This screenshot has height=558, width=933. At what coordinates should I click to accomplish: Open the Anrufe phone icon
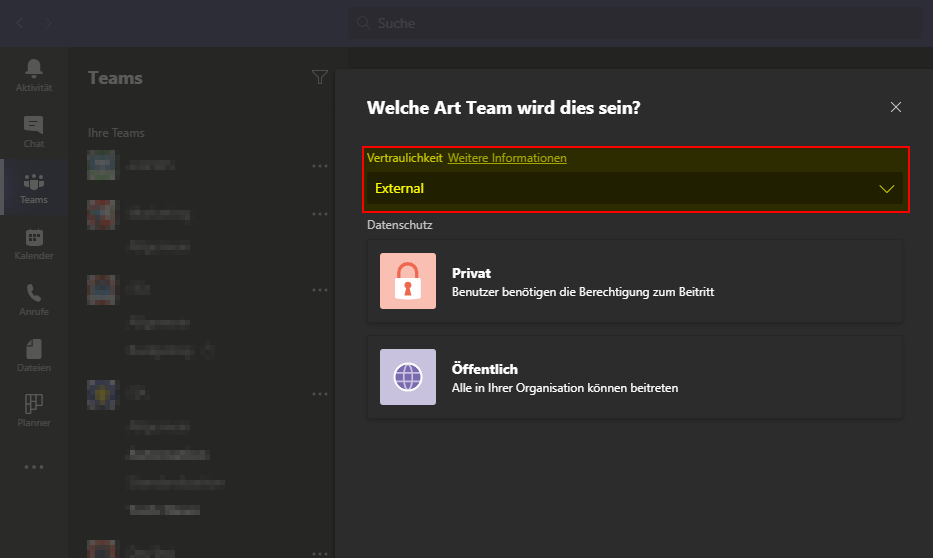coord(34,294)
